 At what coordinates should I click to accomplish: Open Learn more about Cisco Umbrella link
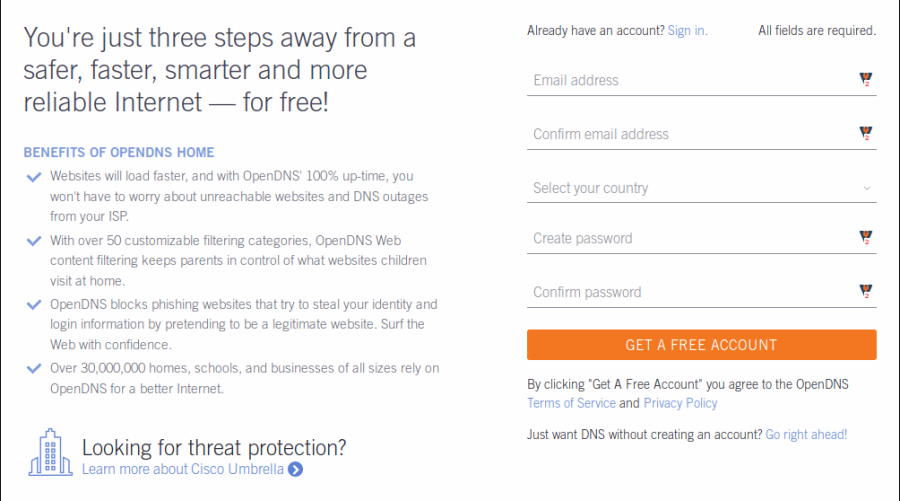tap(183, 469)
